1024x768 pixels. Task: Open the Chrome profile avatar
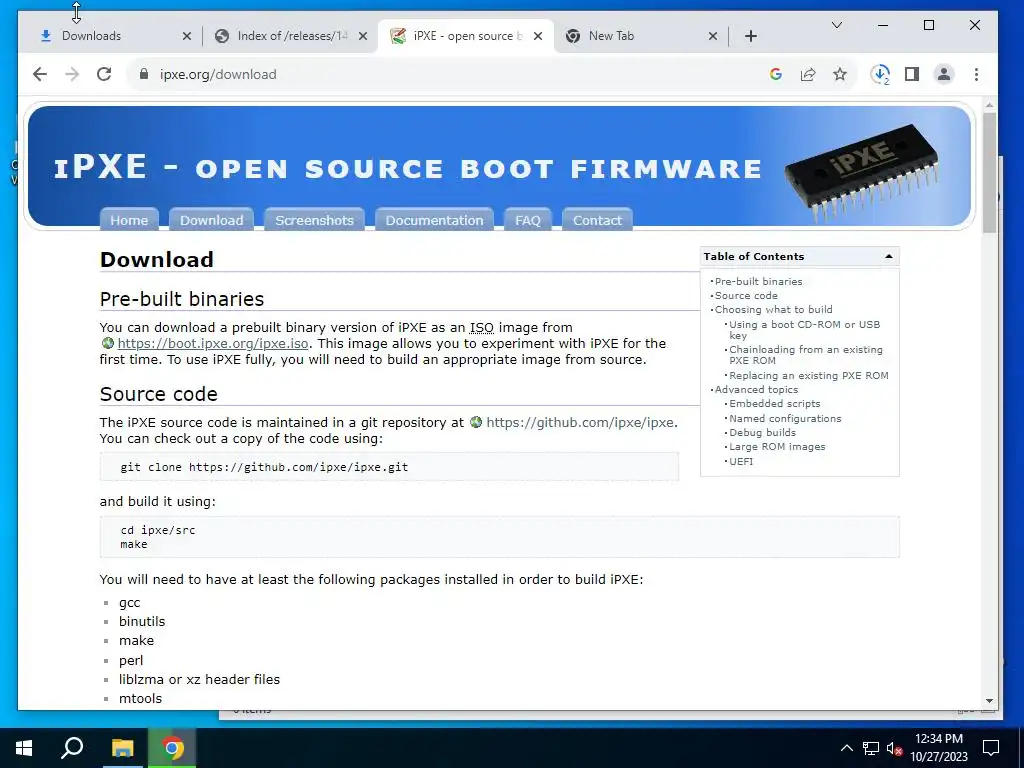click(x=944, y=74)
